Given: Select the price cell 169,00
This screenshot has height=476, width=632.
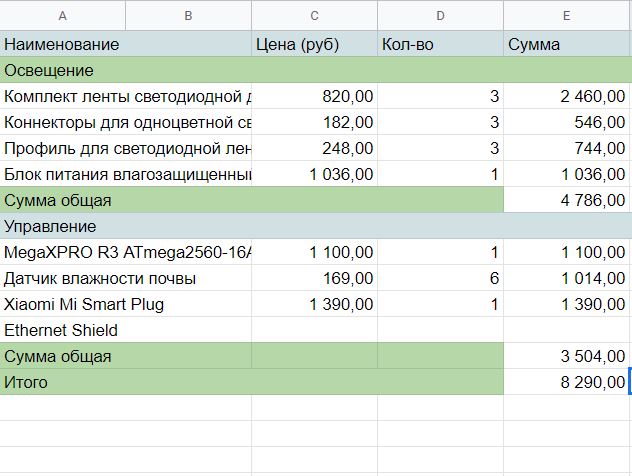Looking at the screenshot, I should coord(314,278).
